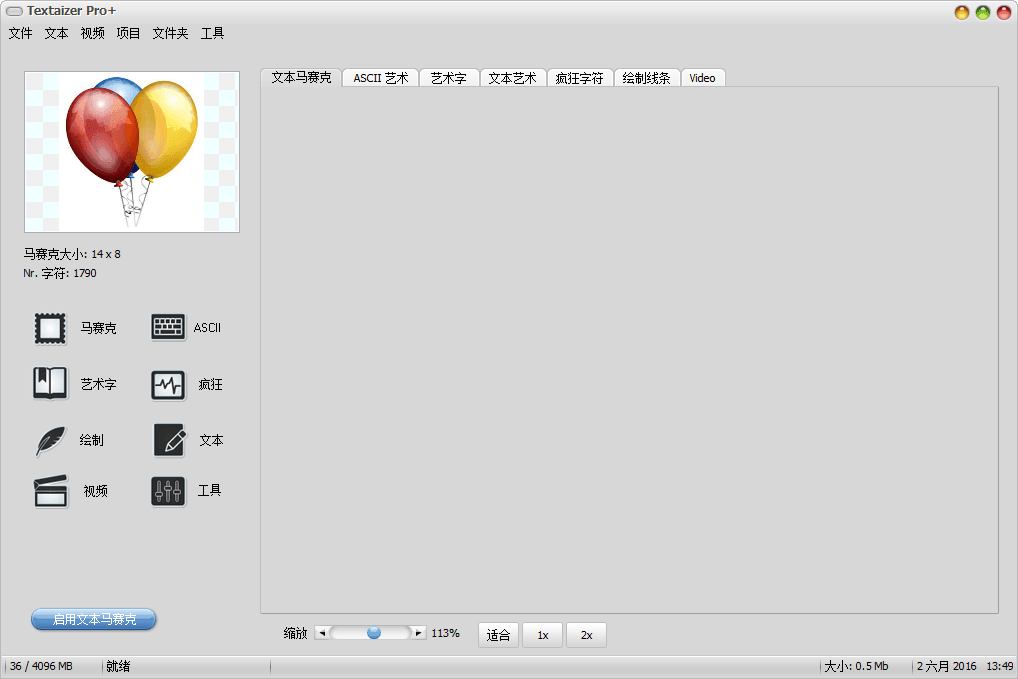Open the 文件 menu

point(20,33)
